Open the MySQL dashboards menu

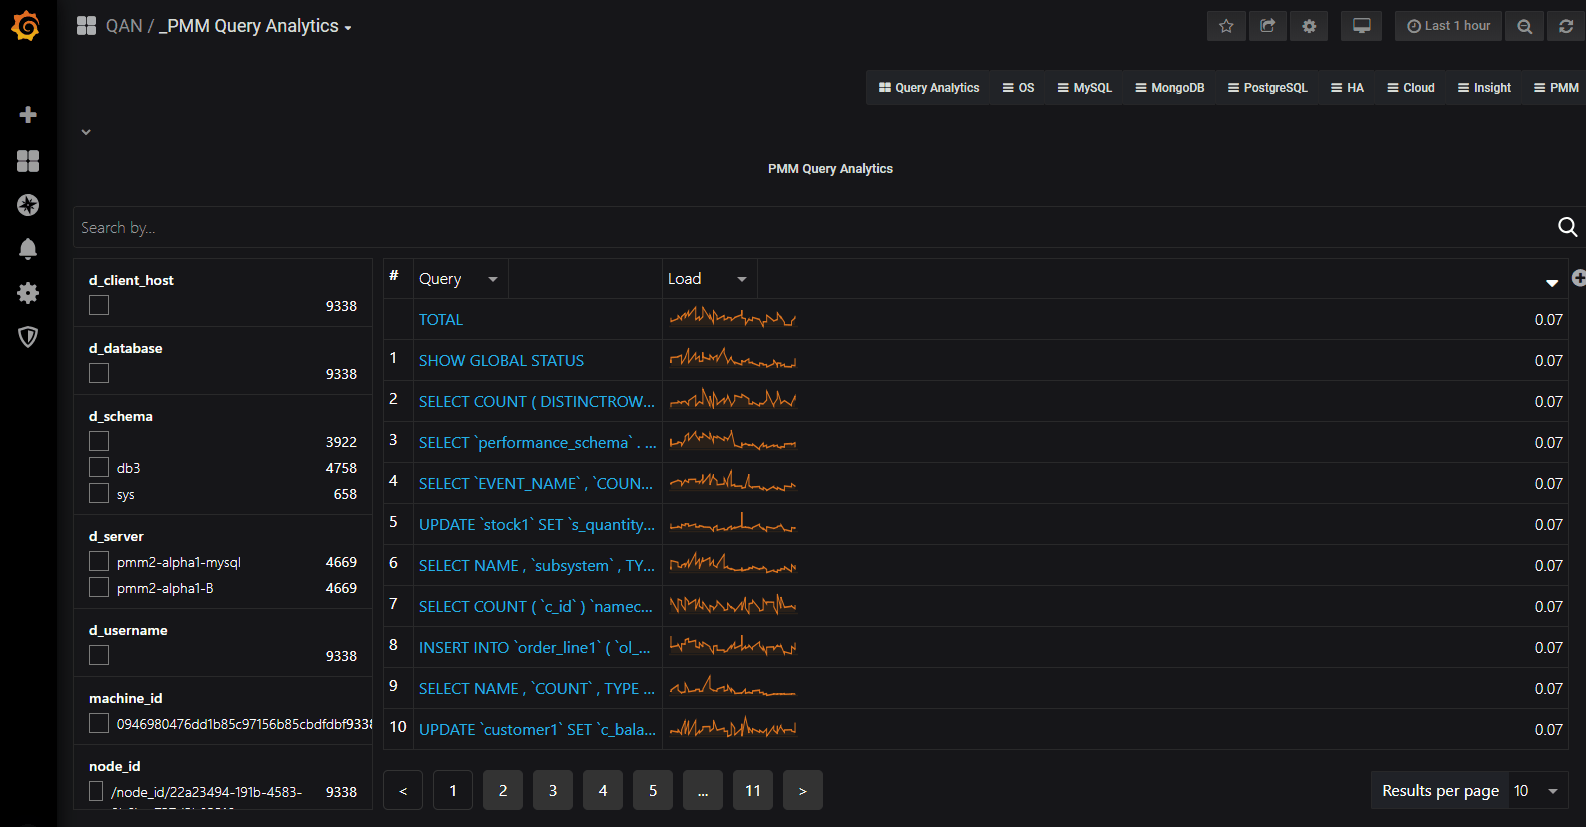click(x=1084, y=88)
